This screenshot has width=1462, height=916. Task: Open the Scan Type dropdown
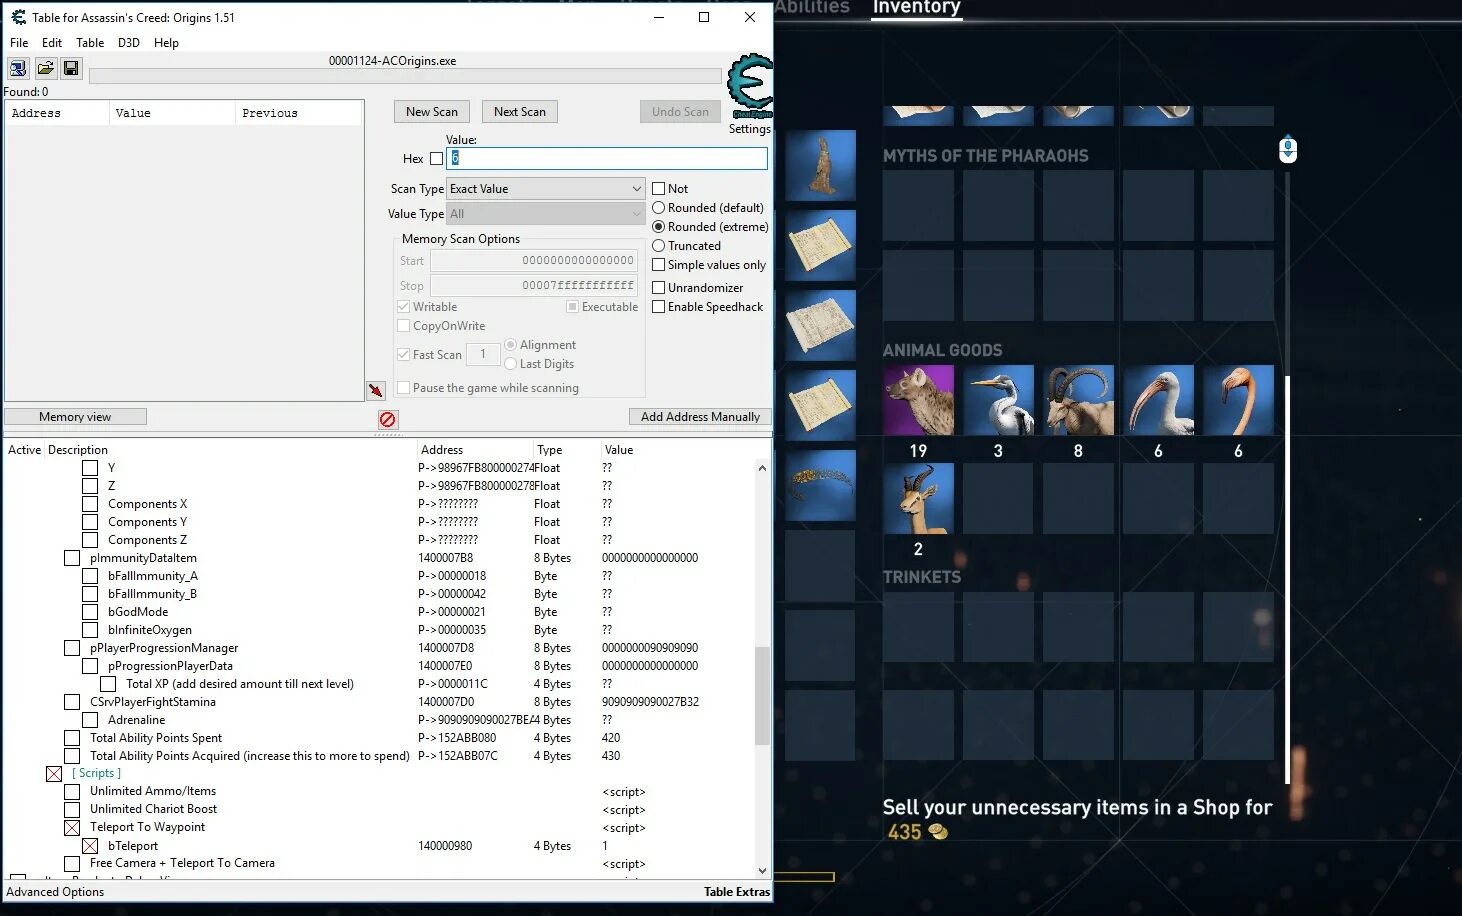[x=545, y=189]
